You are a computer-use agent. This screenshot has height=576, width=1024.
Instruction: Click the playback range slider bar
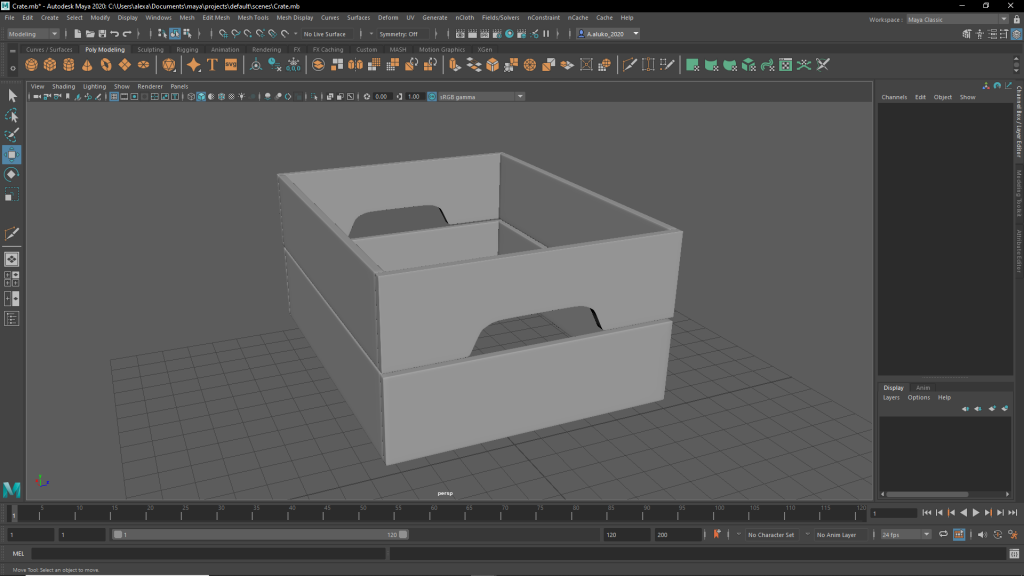click(x=260, y=535)
